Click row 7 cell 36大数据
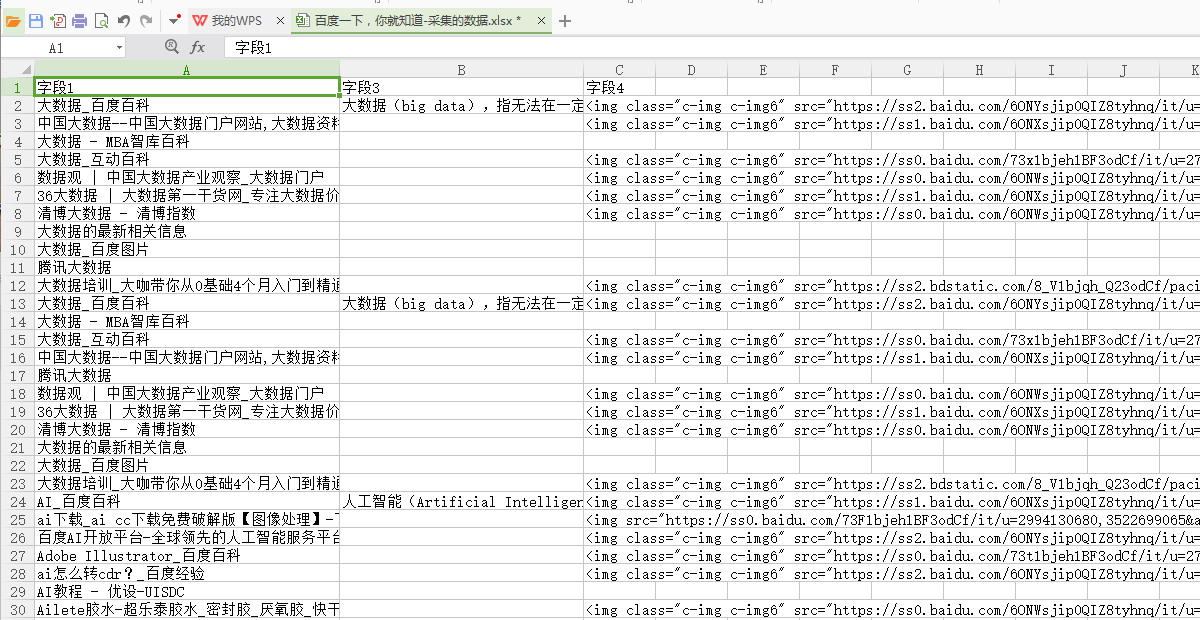 (187, 195)
